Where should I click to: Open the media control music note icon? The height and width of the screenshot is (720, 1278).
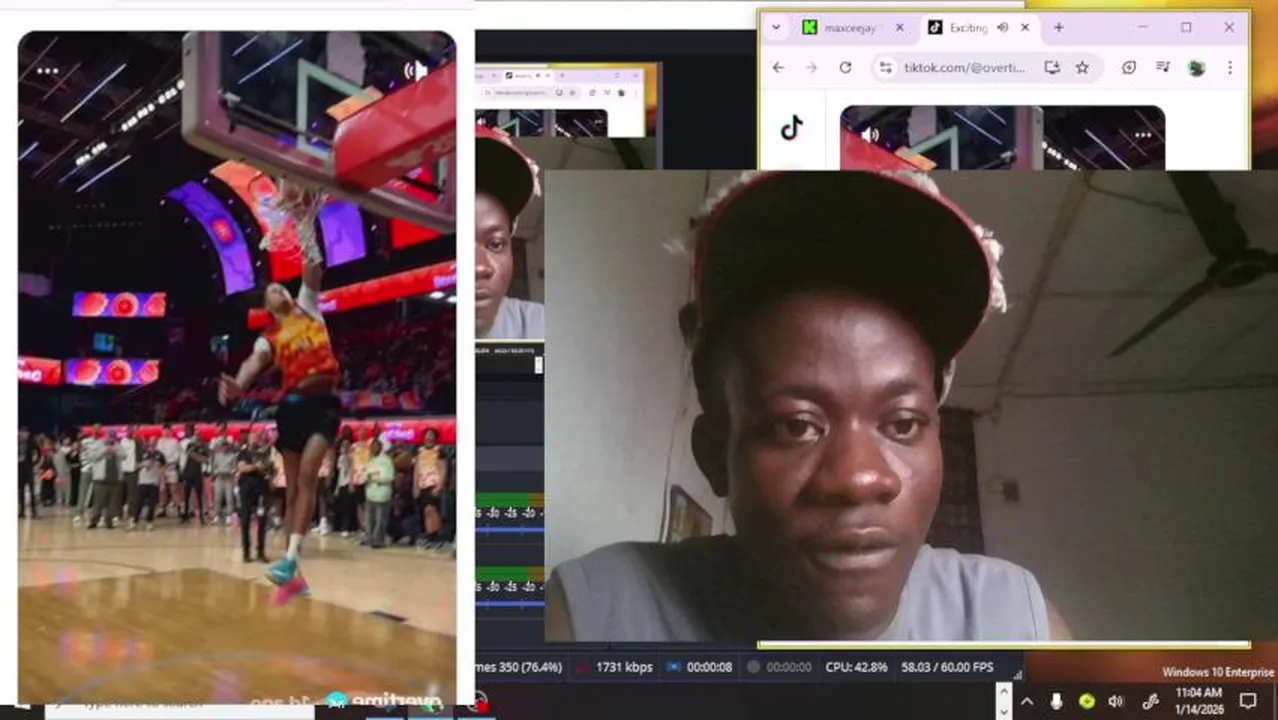point(1162,67)
